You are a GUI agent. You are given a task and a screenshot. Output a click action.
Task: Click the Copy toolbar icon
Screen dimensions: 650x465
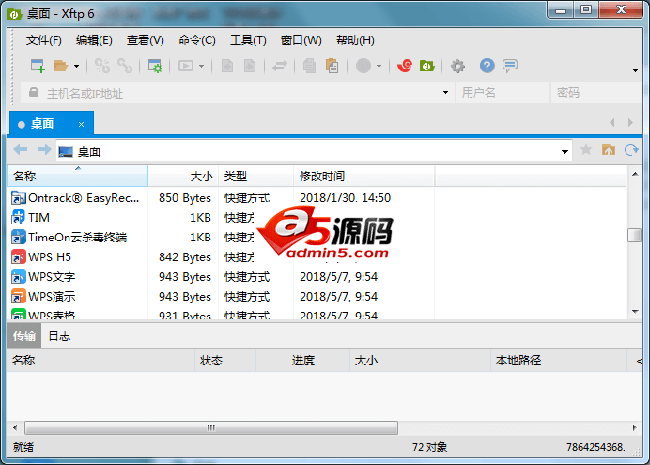tap(309, 66)
